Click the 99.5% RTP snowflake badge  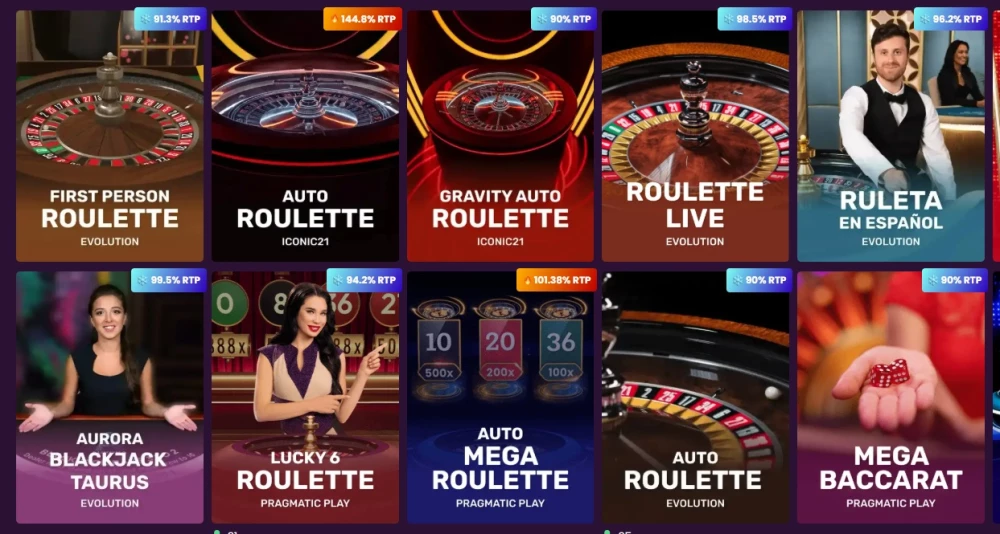coord(168,280)
